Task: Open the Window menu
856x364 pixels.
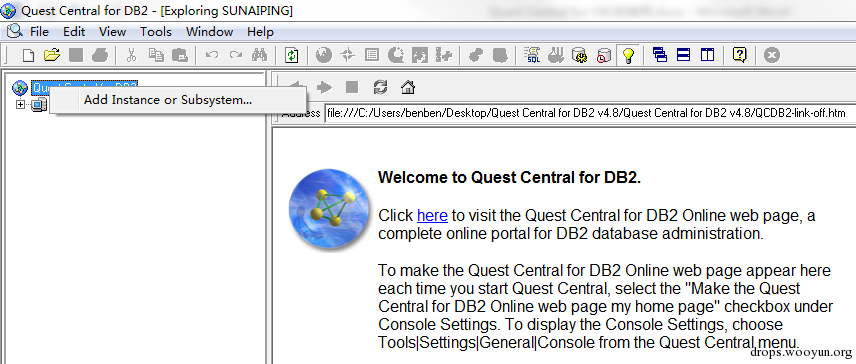Action: [209, 32]
